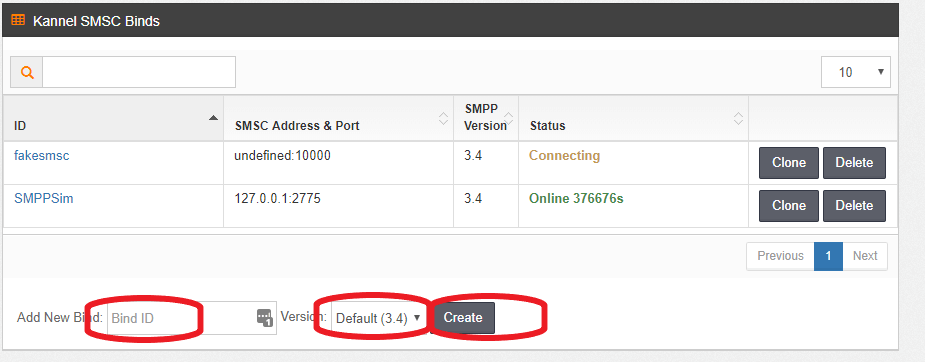Delete the SMPPSim bind
This screenshot has height=362, width=925.
click(854, 206)
